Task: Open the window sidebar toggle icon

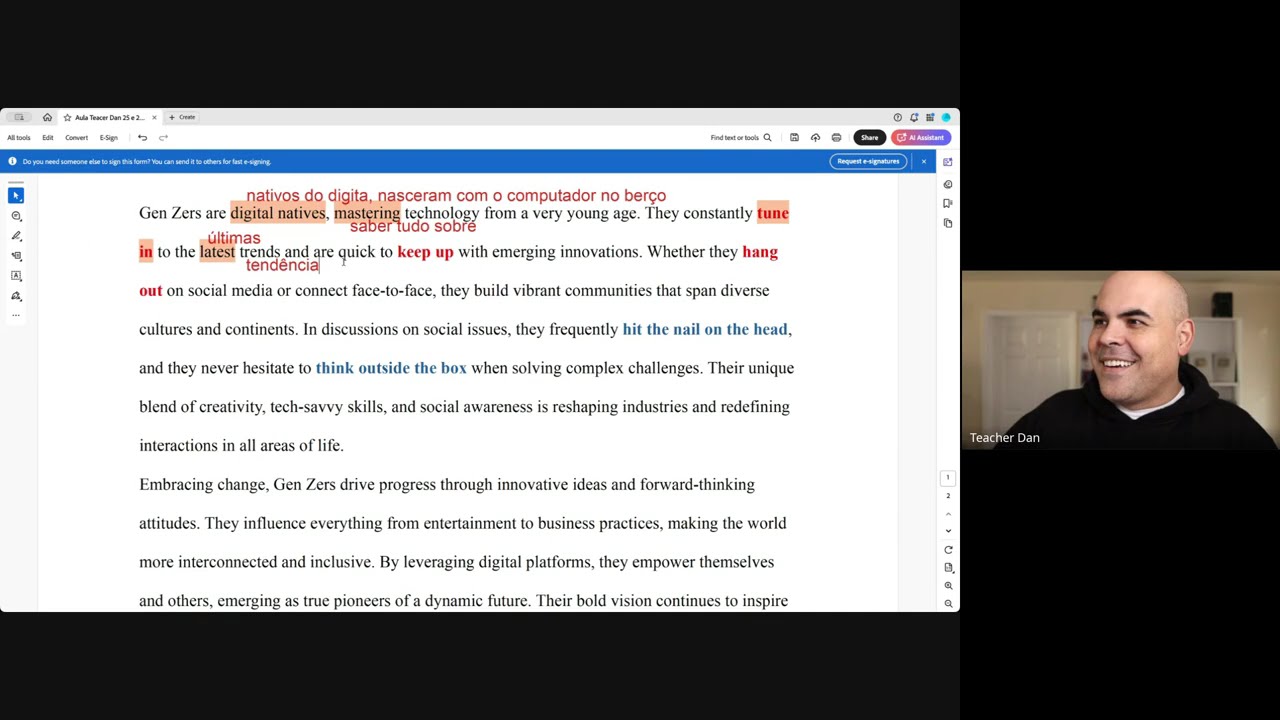Action: tap(18, 117)
